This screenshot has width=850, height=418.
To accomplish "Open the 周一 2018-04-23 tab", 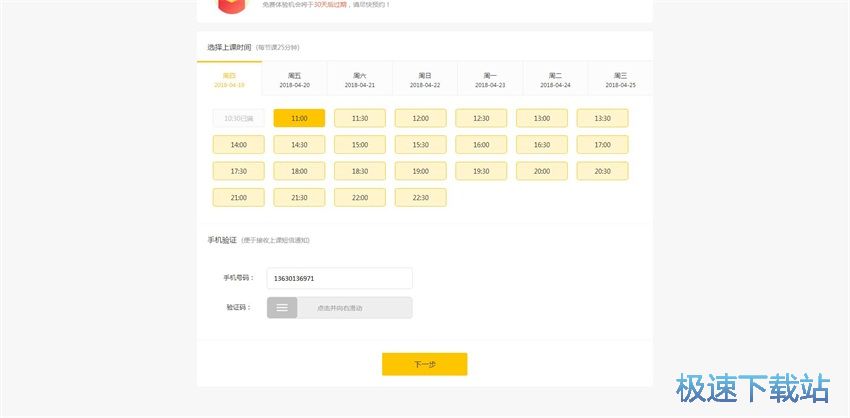I will [490, 79].
